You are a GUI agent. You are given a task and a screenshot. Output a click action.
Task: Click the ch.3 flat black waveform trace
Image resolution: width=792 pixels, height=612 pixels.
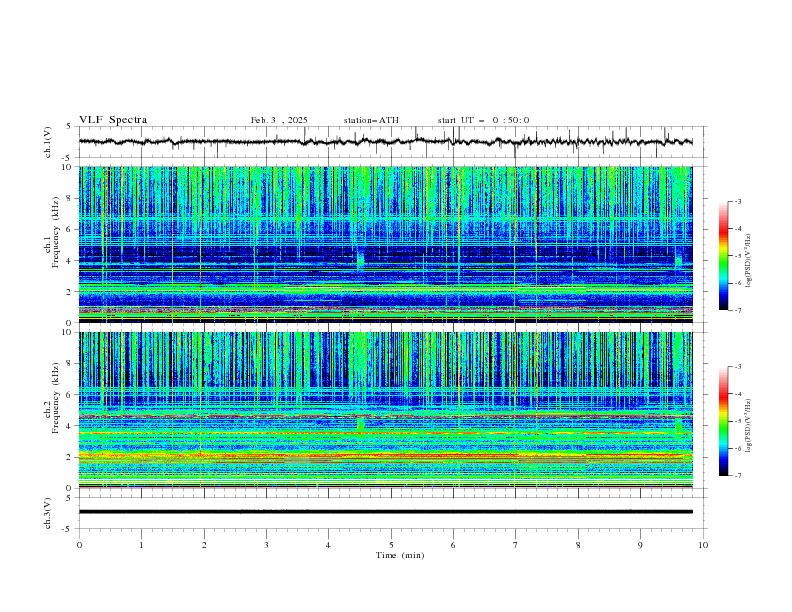coord(386,512)
